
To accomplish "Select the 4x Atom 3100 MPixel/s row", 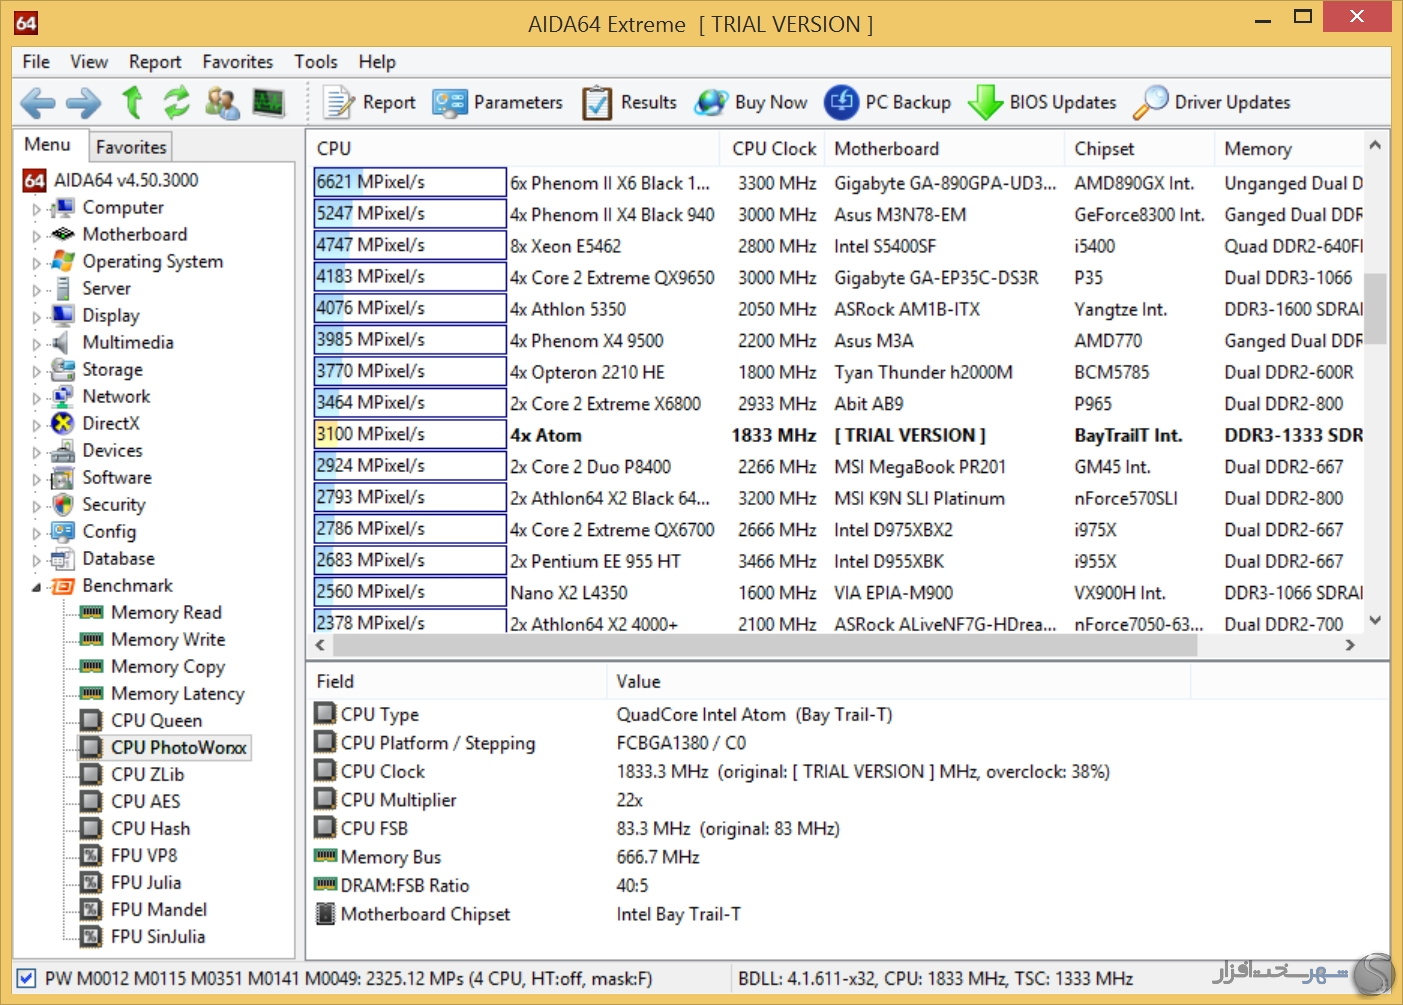I will [x=838, y=435].
